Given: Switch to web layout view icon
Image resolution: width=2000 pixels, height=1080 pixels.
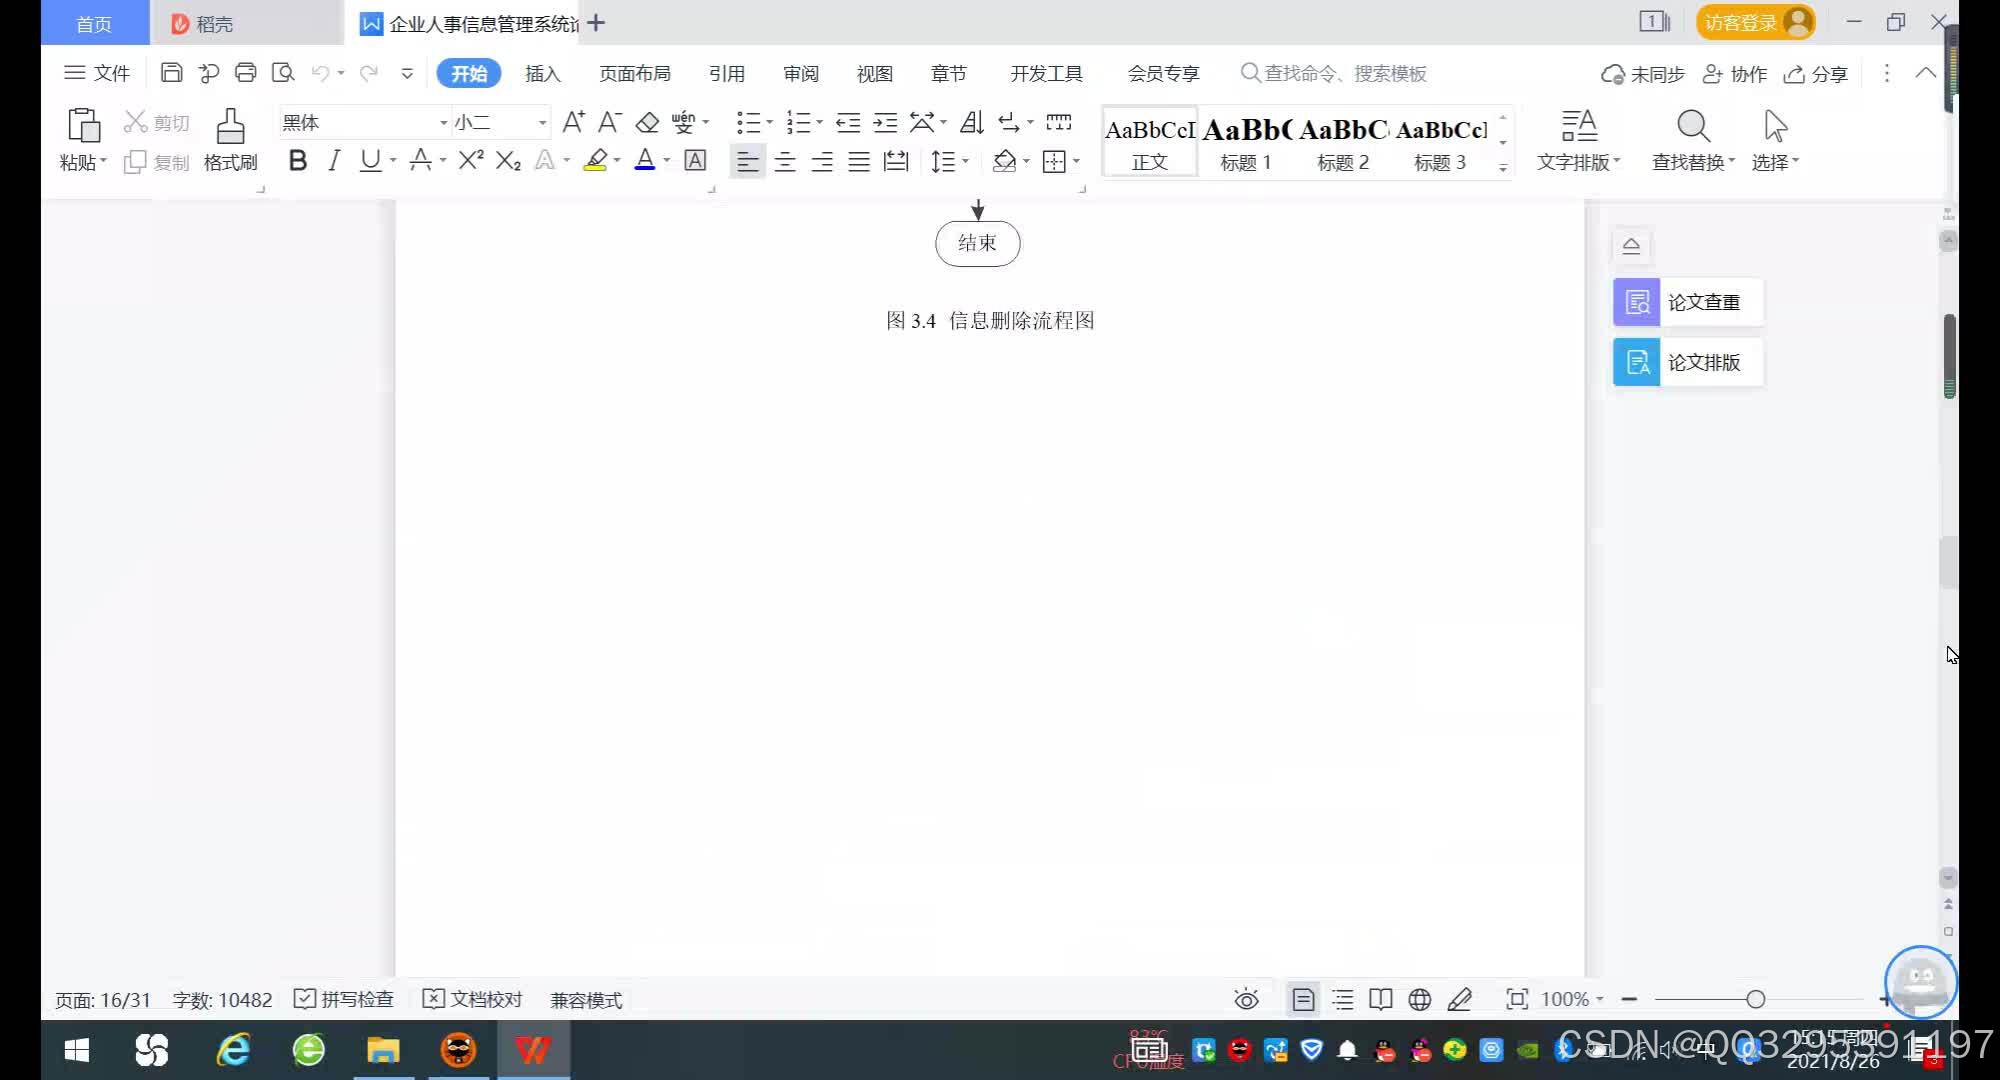Looking at the screenshot, I should click(1419, 999).
